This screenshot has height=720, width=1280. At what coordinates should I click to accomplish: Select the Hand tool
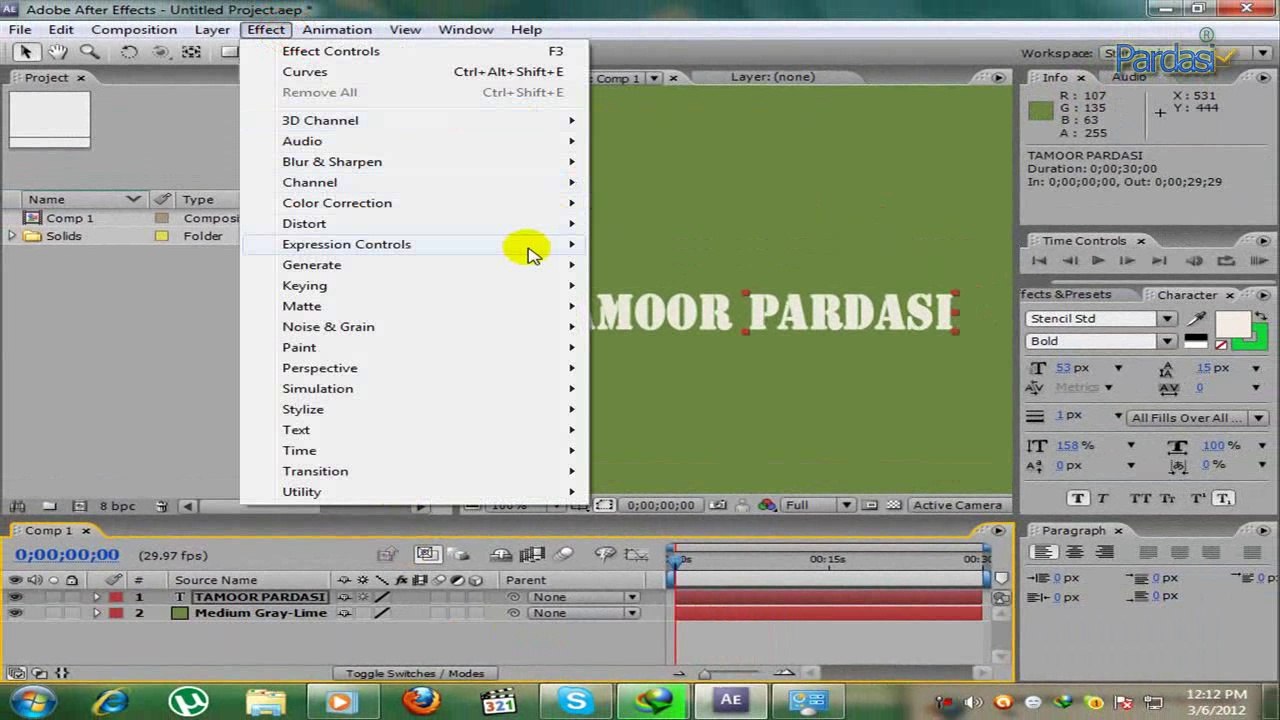(57, 52)
